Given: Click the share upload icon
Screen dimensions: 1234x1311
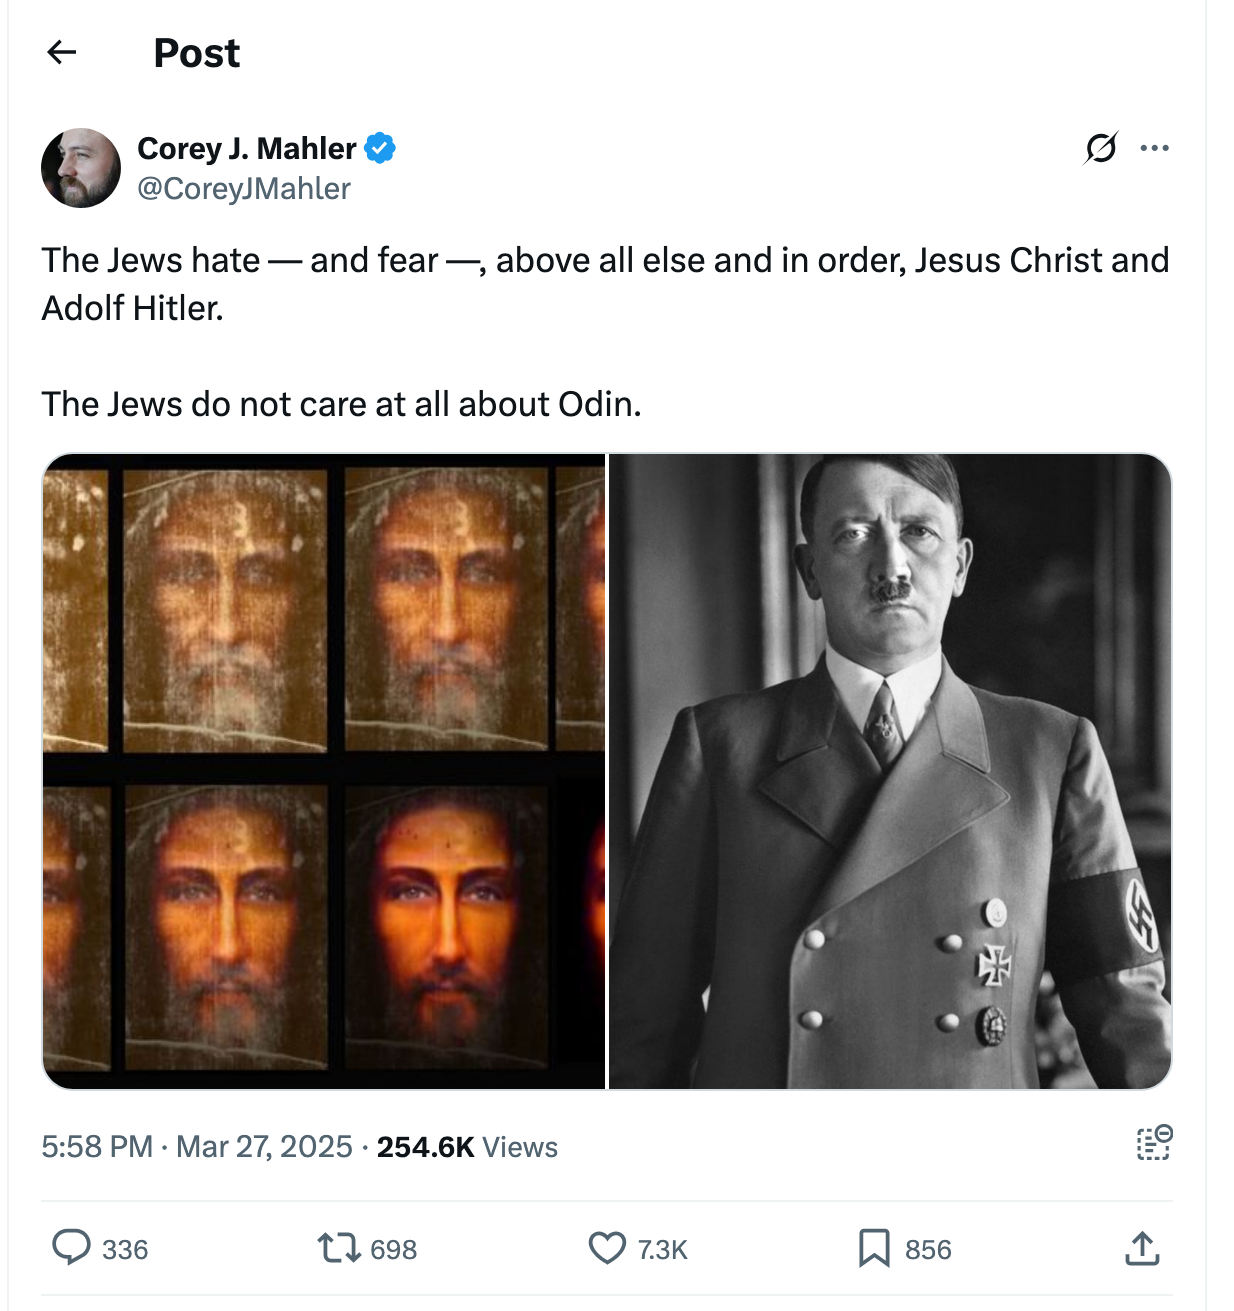Looking at the screenshot, I should pyautogui.click(x=1142, y=1248).
